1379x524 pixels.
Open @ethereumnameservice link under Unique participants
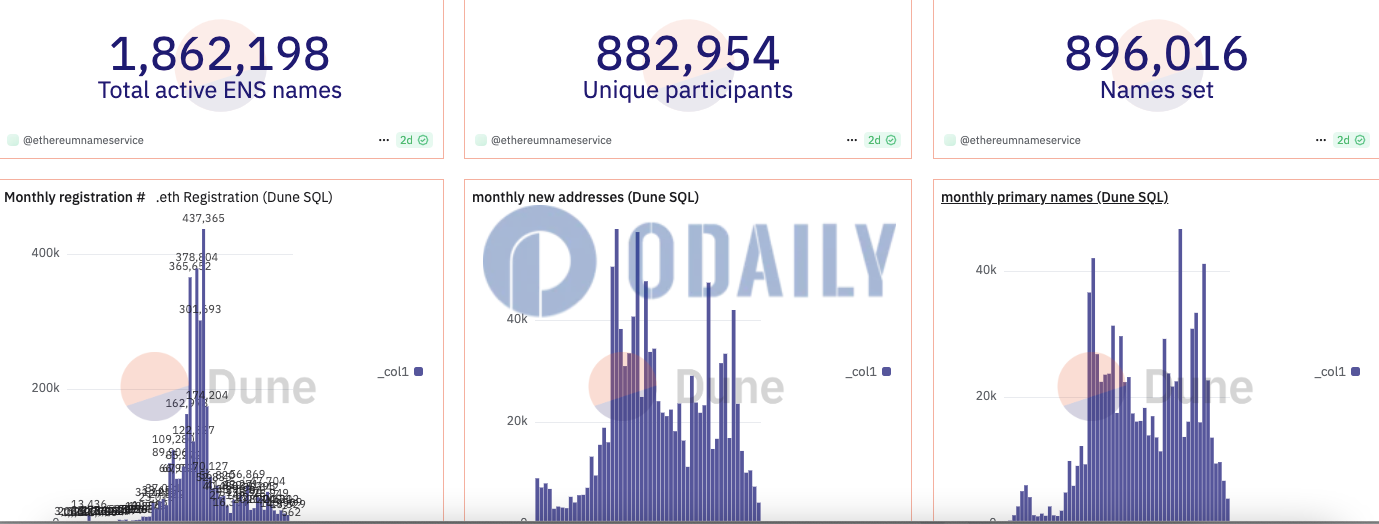551,140
